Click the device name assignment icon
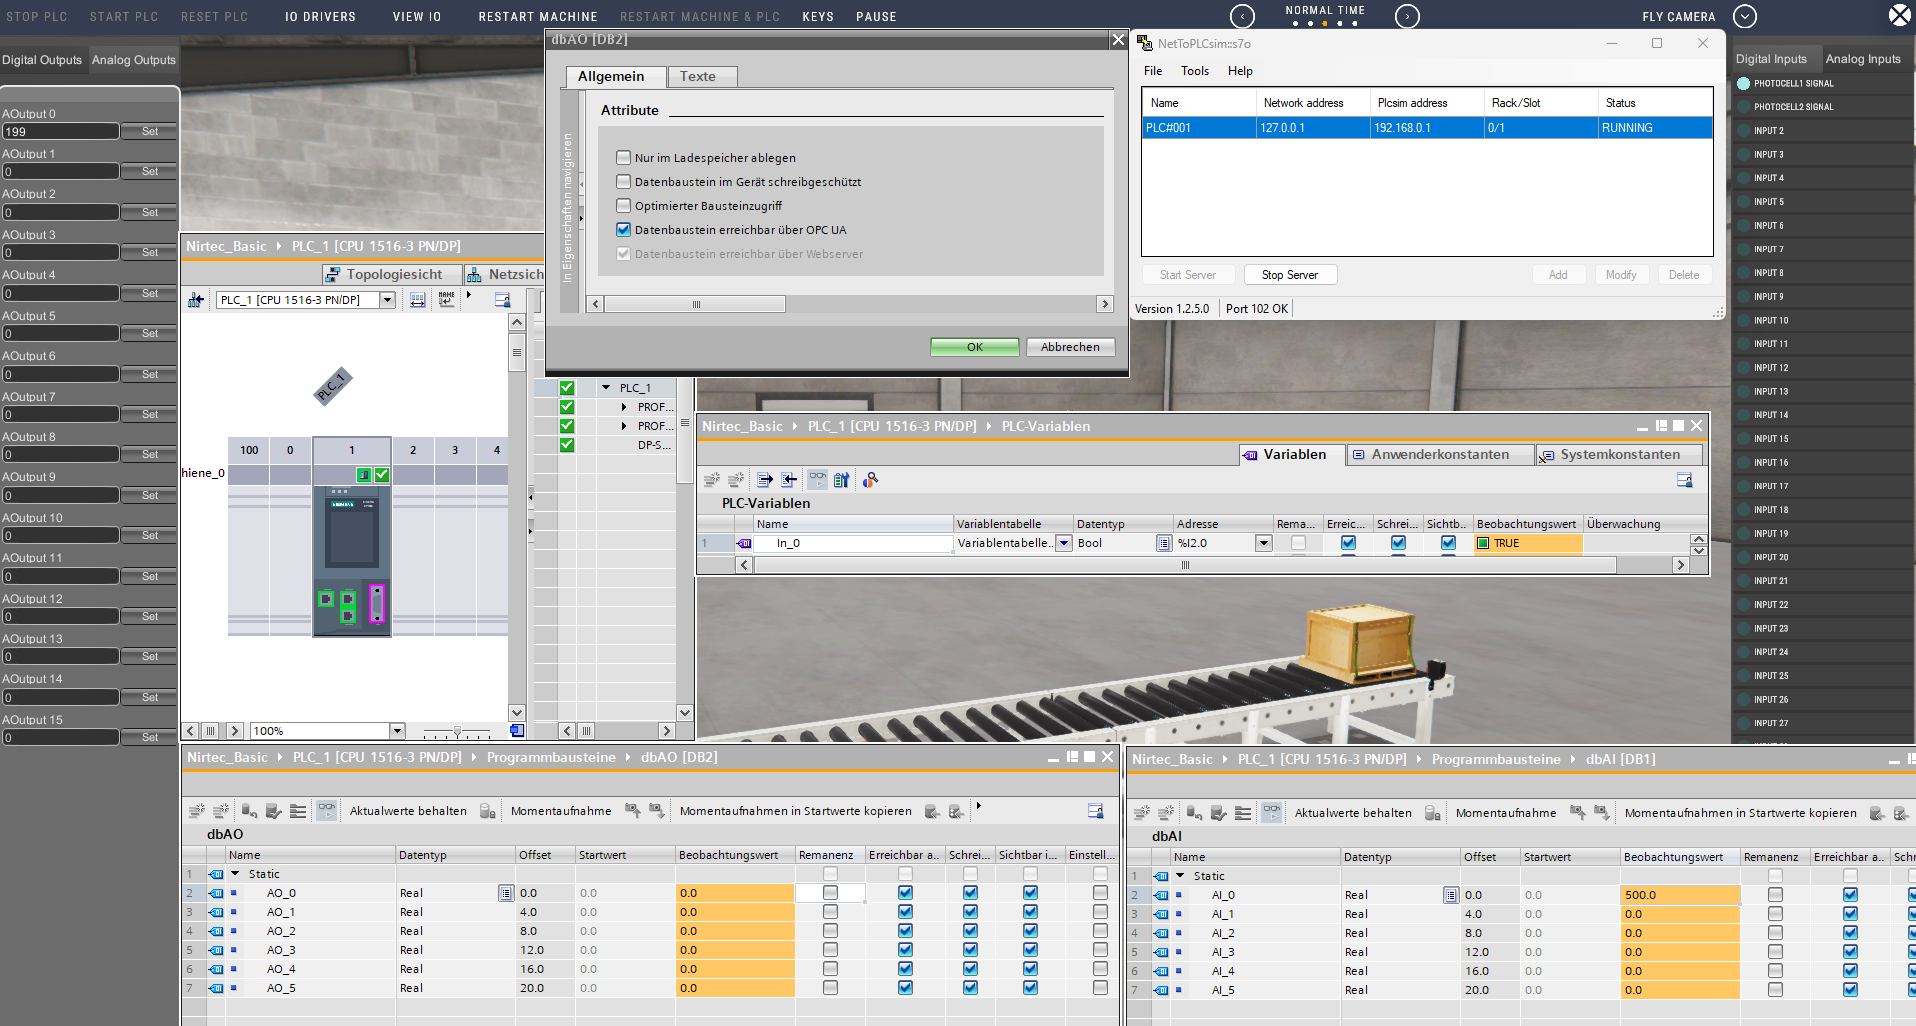 click(446, 300)
